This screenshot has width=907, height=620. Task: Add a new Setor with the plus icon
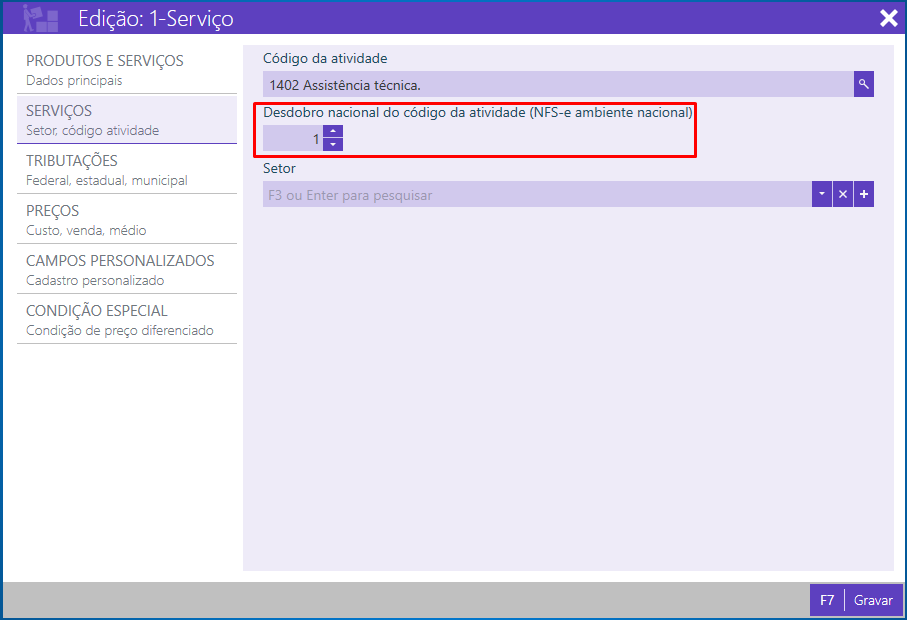(x=864, y=194)
